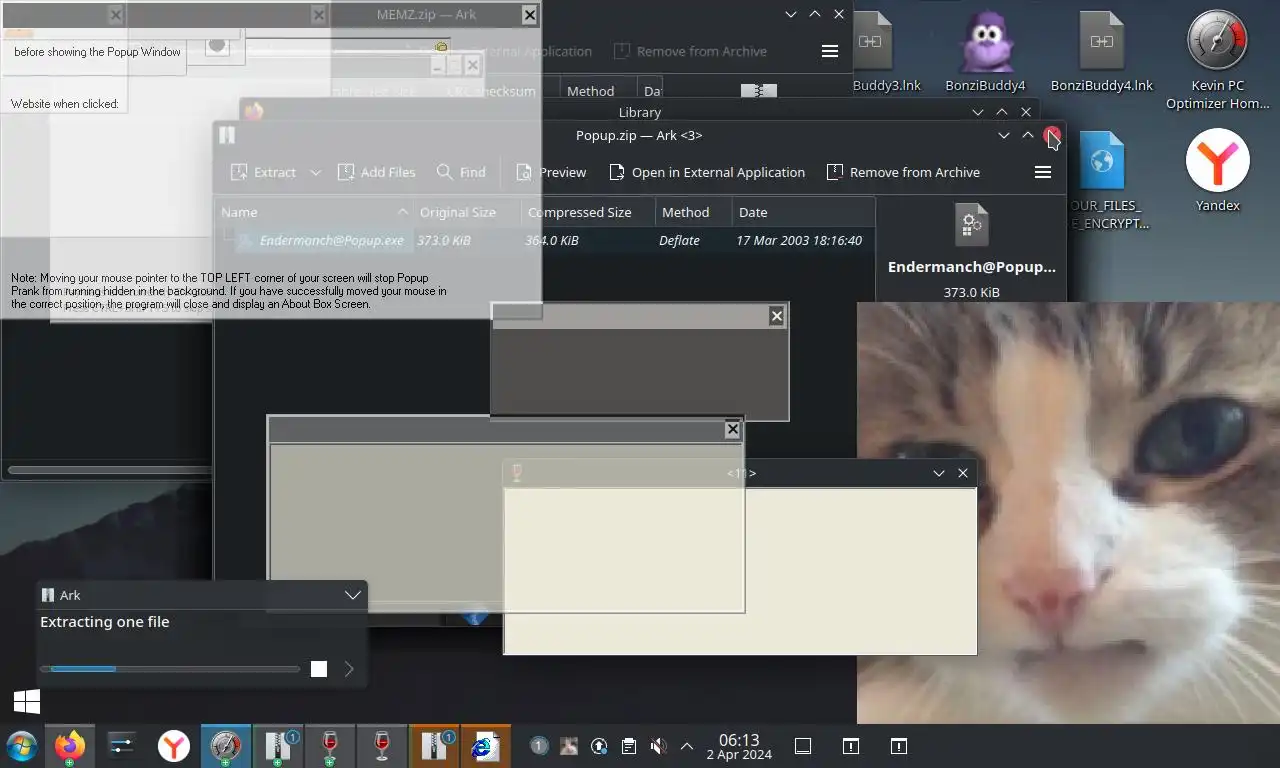Click the Deflate method cell
This screenshot has width=1280, height=768.
(x=679, y=240)
